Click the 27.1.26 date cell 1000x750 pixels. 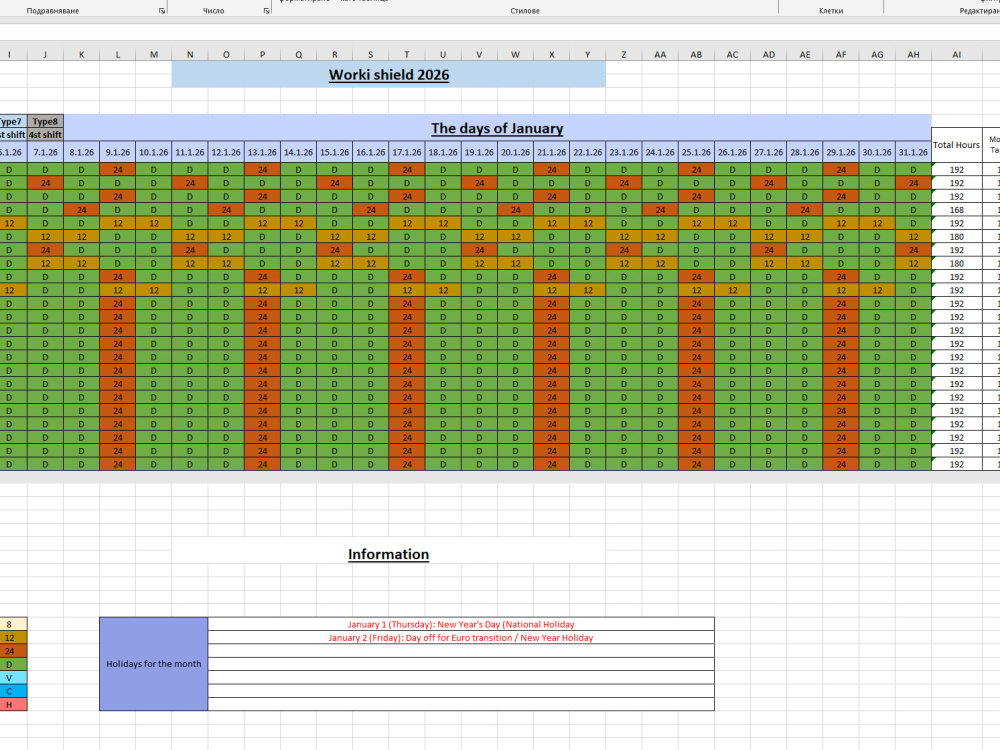(x=768, y=152)
